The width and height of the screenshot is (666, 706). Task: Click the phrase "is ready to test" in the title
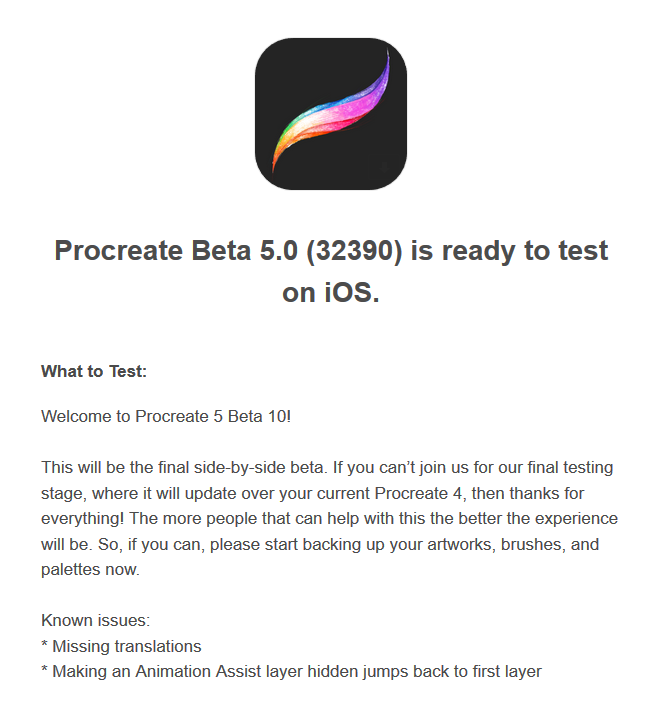point(509,250)
